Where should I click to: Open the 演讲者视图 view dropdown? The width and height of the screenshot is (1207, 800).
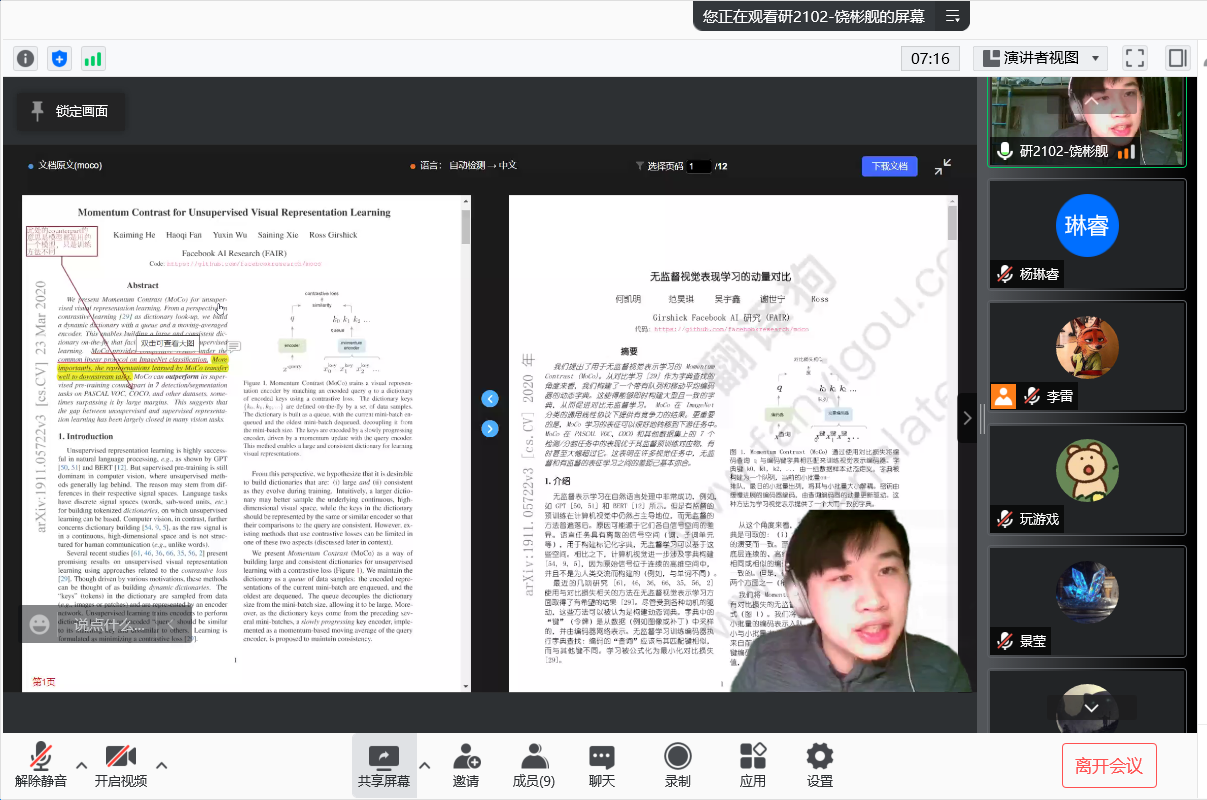(1040, 58)
